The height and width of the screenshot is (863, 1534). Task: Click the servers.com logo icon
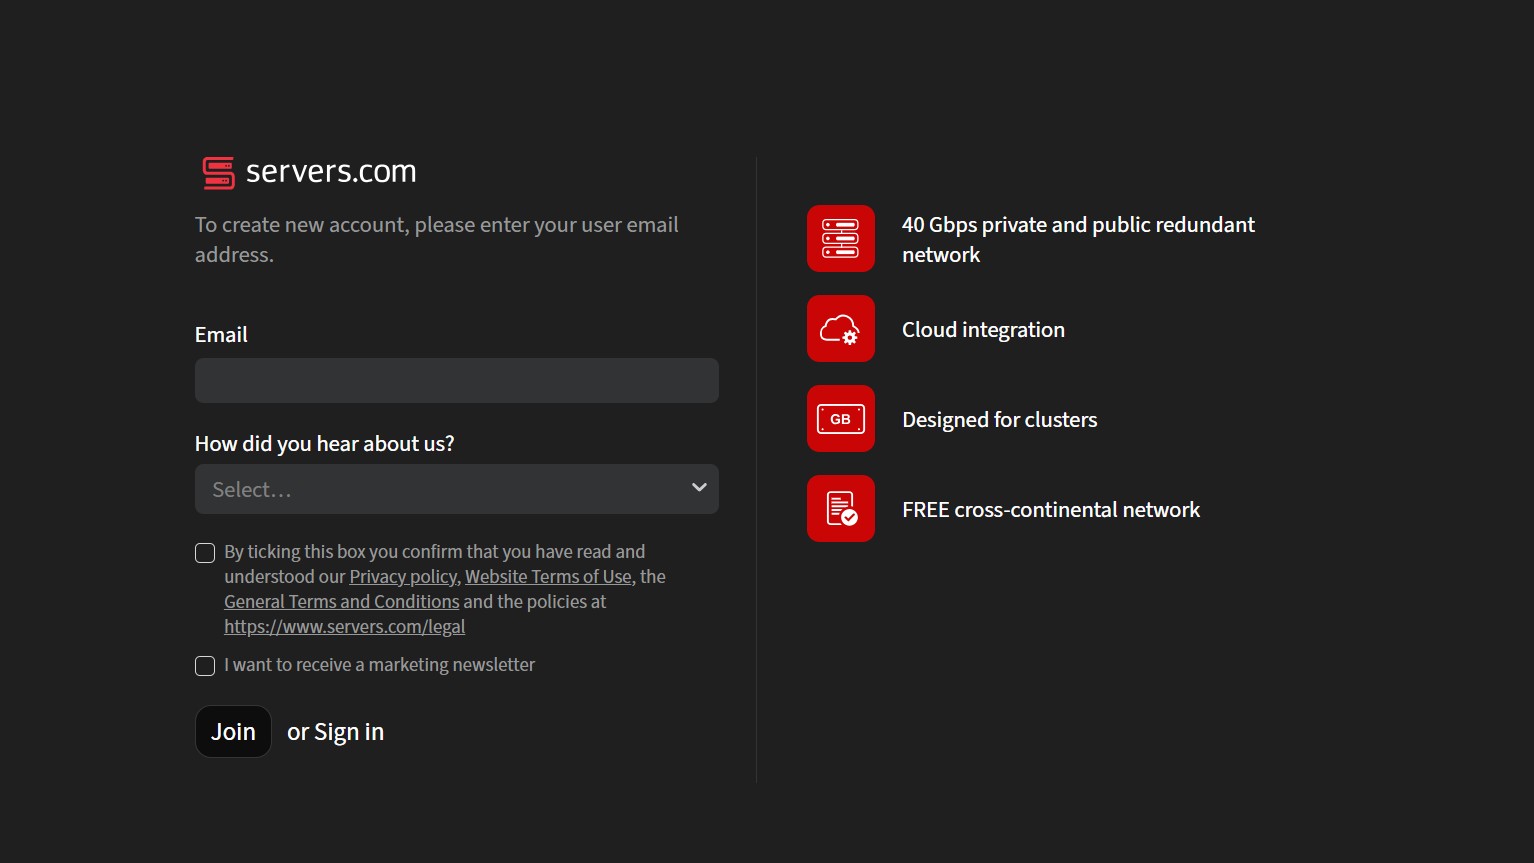(219, 173)
